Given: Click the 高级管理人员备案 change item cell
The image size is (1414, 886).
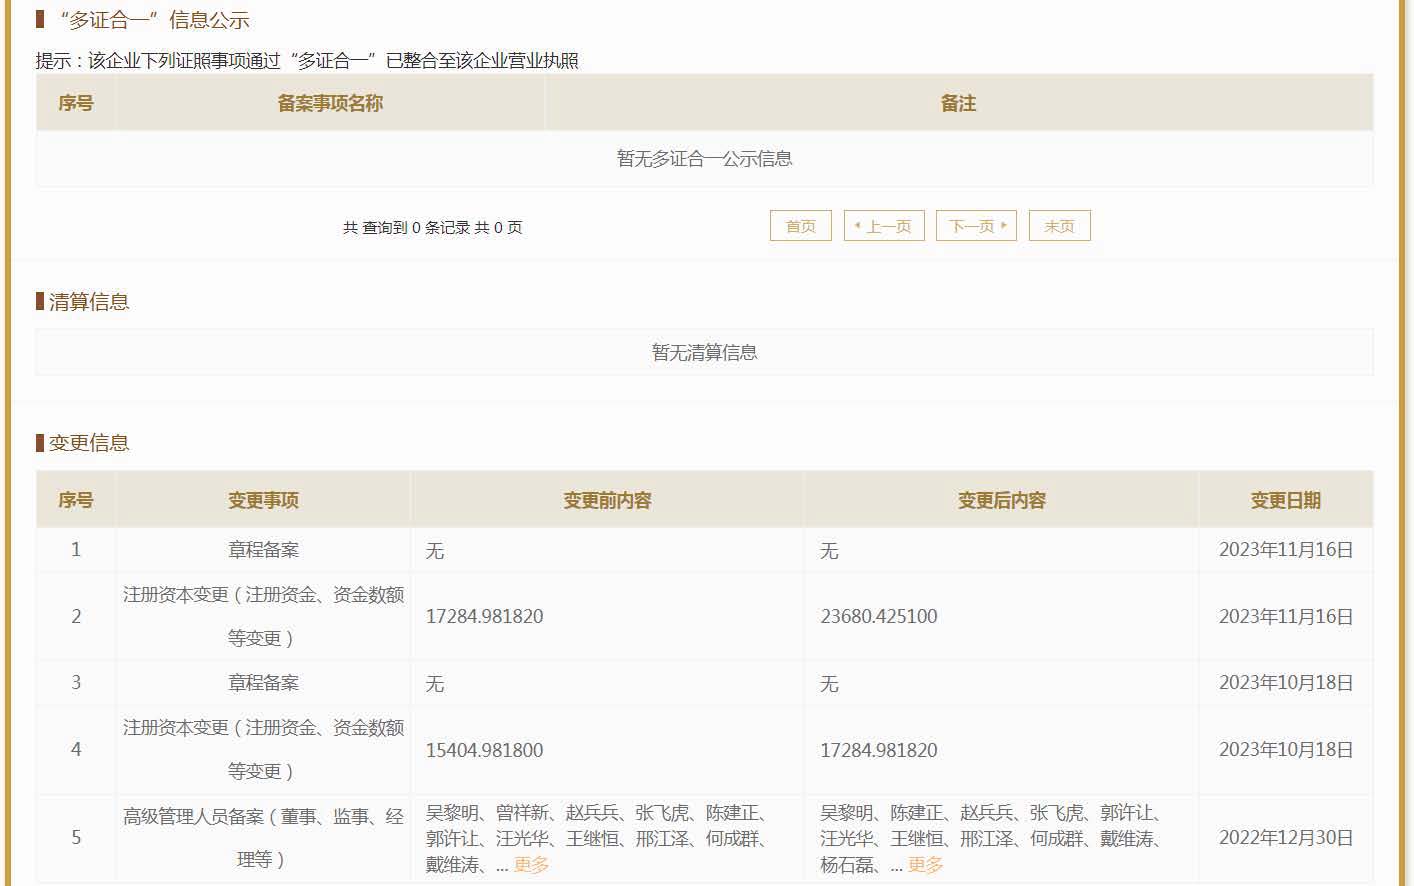Looking at the screenshot, I should coord(263,838).
